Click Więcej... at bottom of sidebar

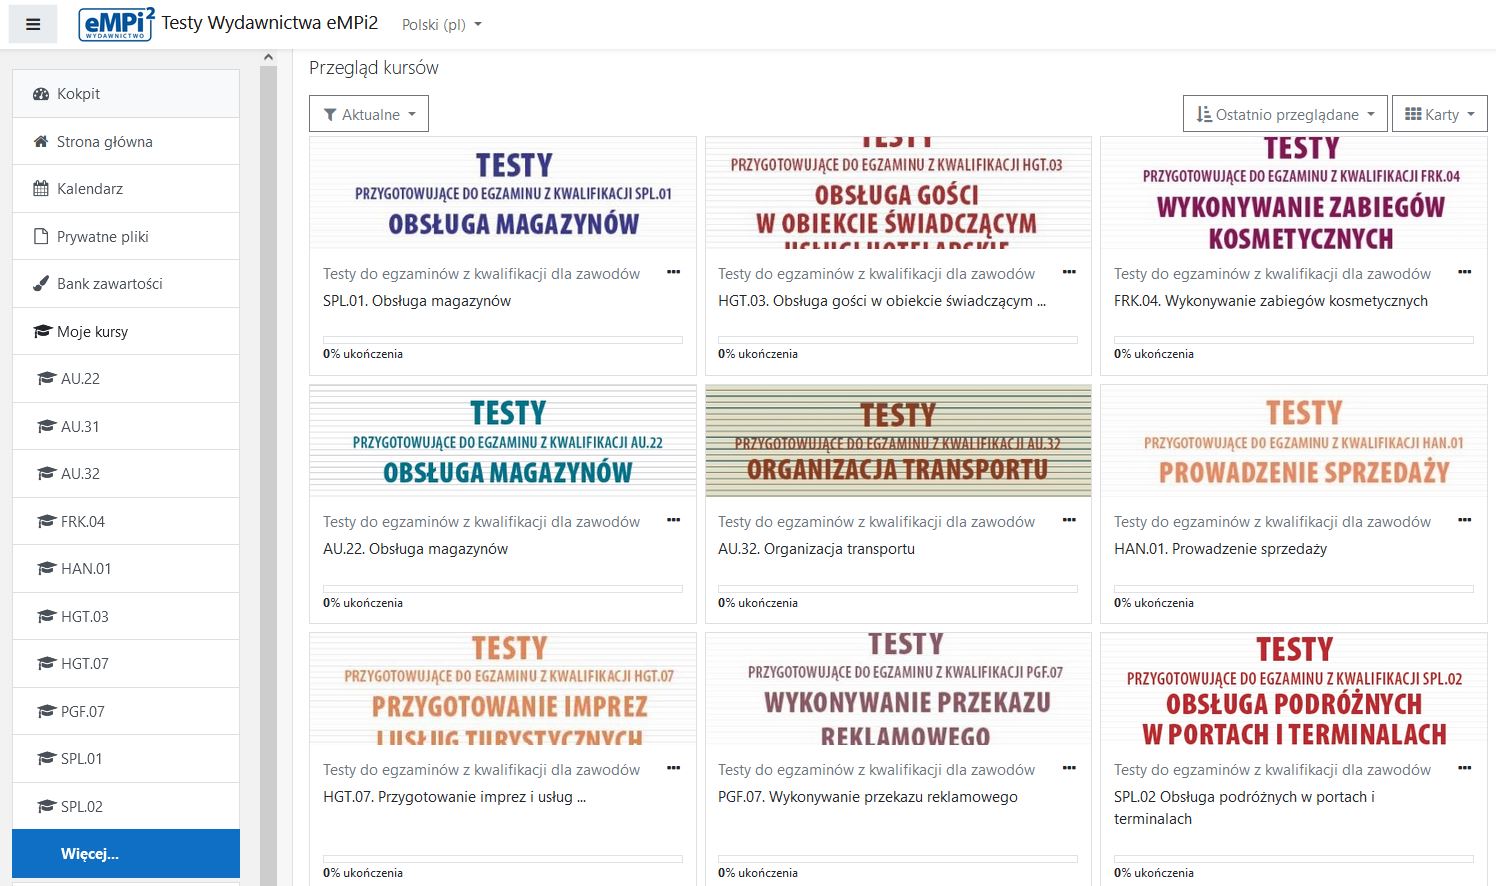coord(126,854)
